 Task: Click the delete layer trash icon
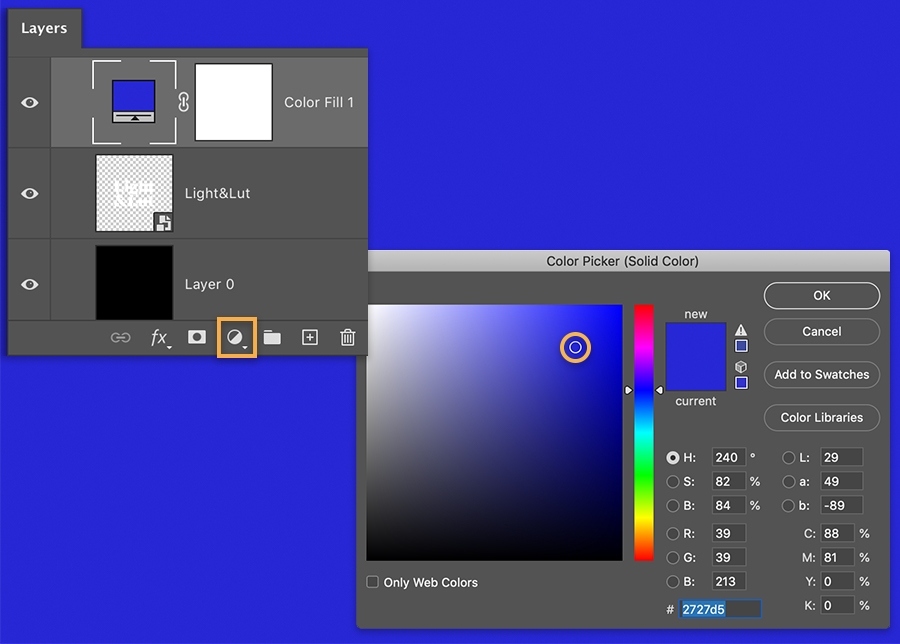coord(347,338)
